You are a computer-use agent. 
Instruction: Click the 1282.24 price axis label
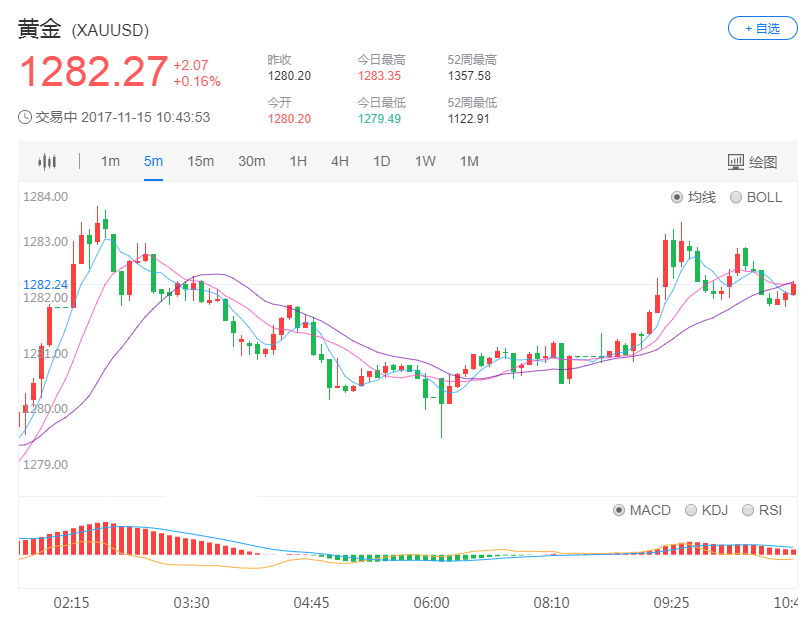pyautogui.click(x=44, y=284)
